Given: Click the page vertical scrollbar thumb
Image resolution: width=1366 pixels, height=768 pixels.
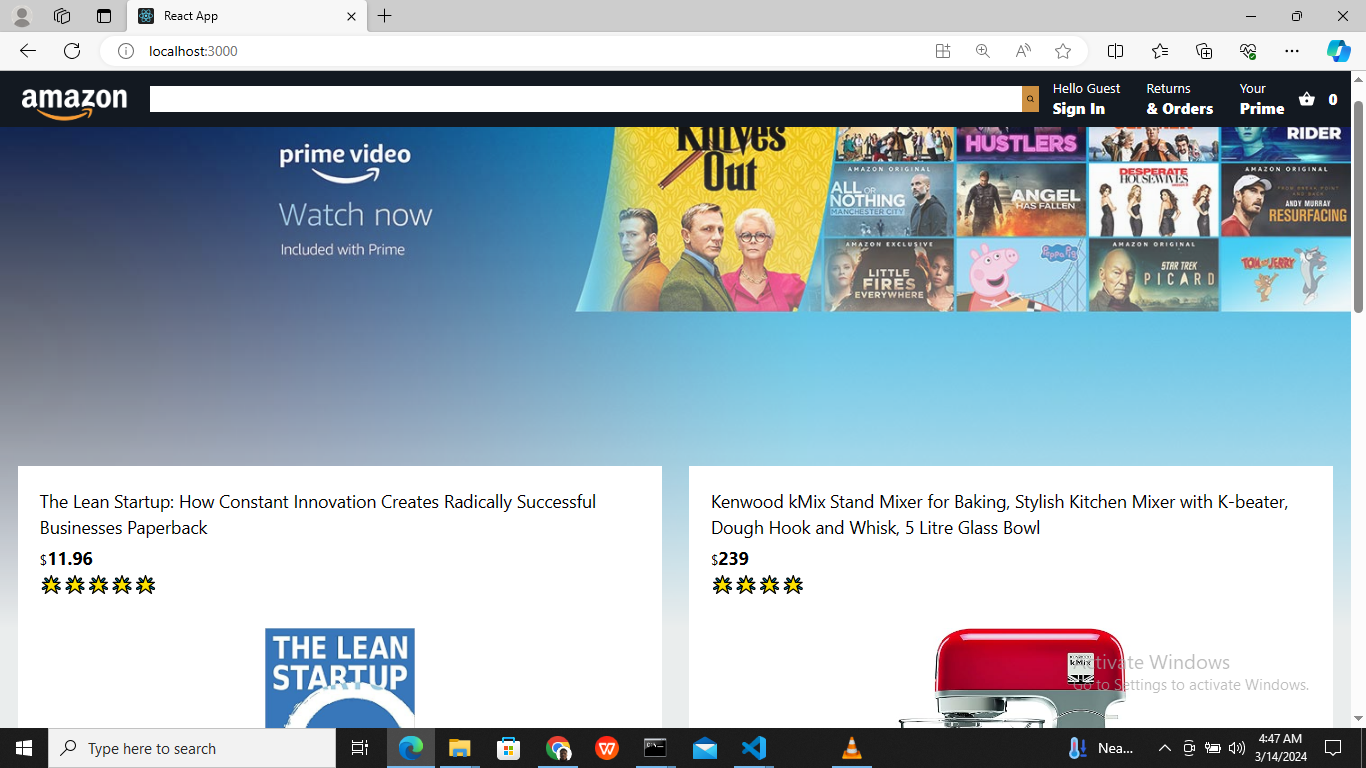Looking at the screenshot, I should point(1359,206).
